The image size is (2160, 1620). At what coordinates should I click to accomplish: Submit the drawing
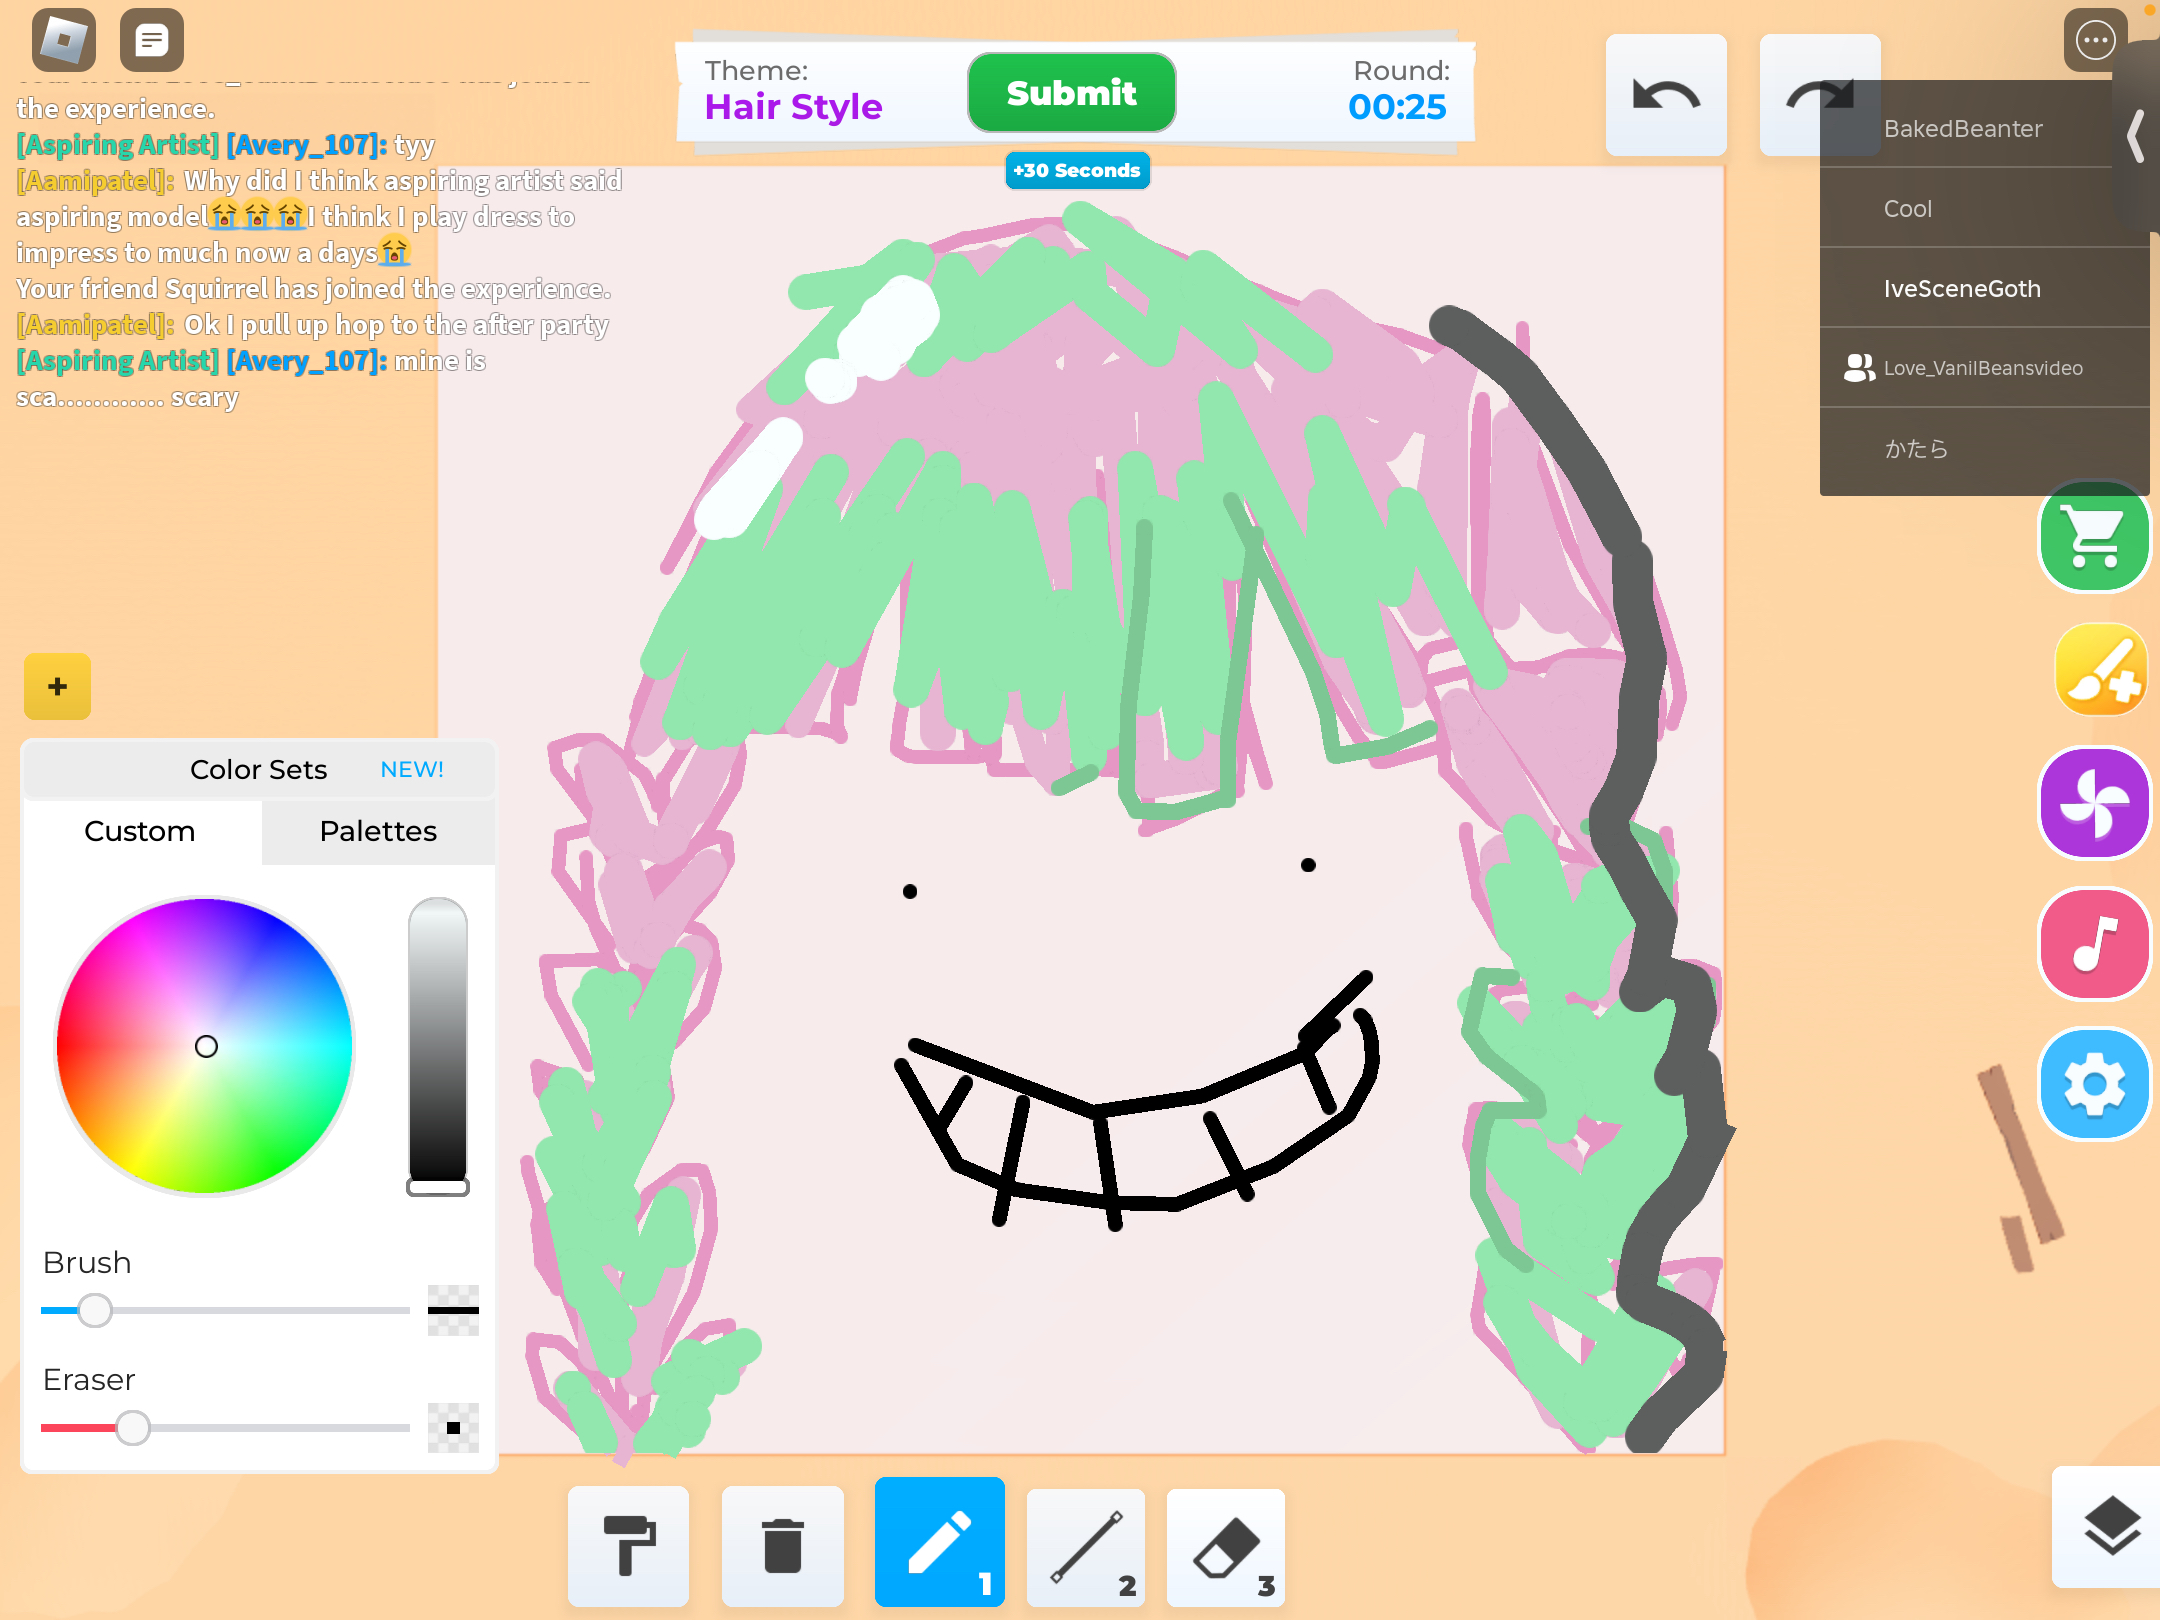(1071, 93)
